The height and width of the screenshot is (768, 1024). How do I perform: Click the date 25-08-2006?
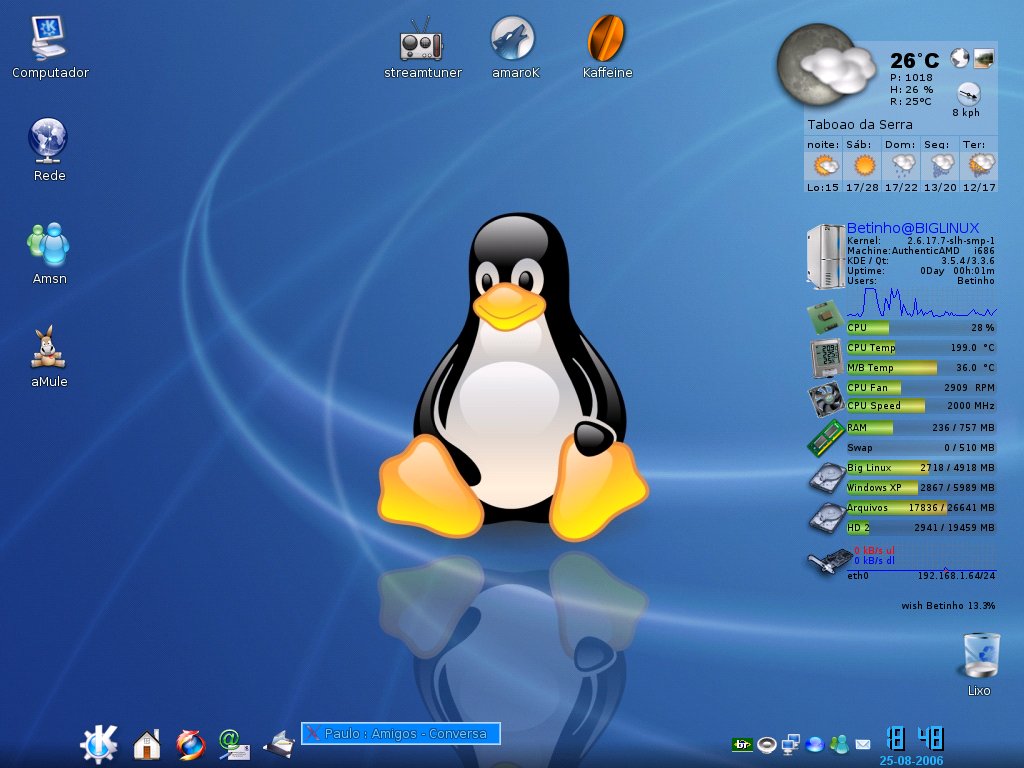(911, 761)
